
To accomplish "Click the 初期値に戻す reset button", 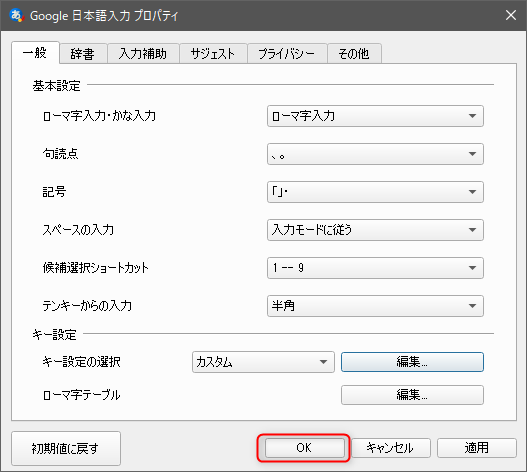I will coord(66,448).
